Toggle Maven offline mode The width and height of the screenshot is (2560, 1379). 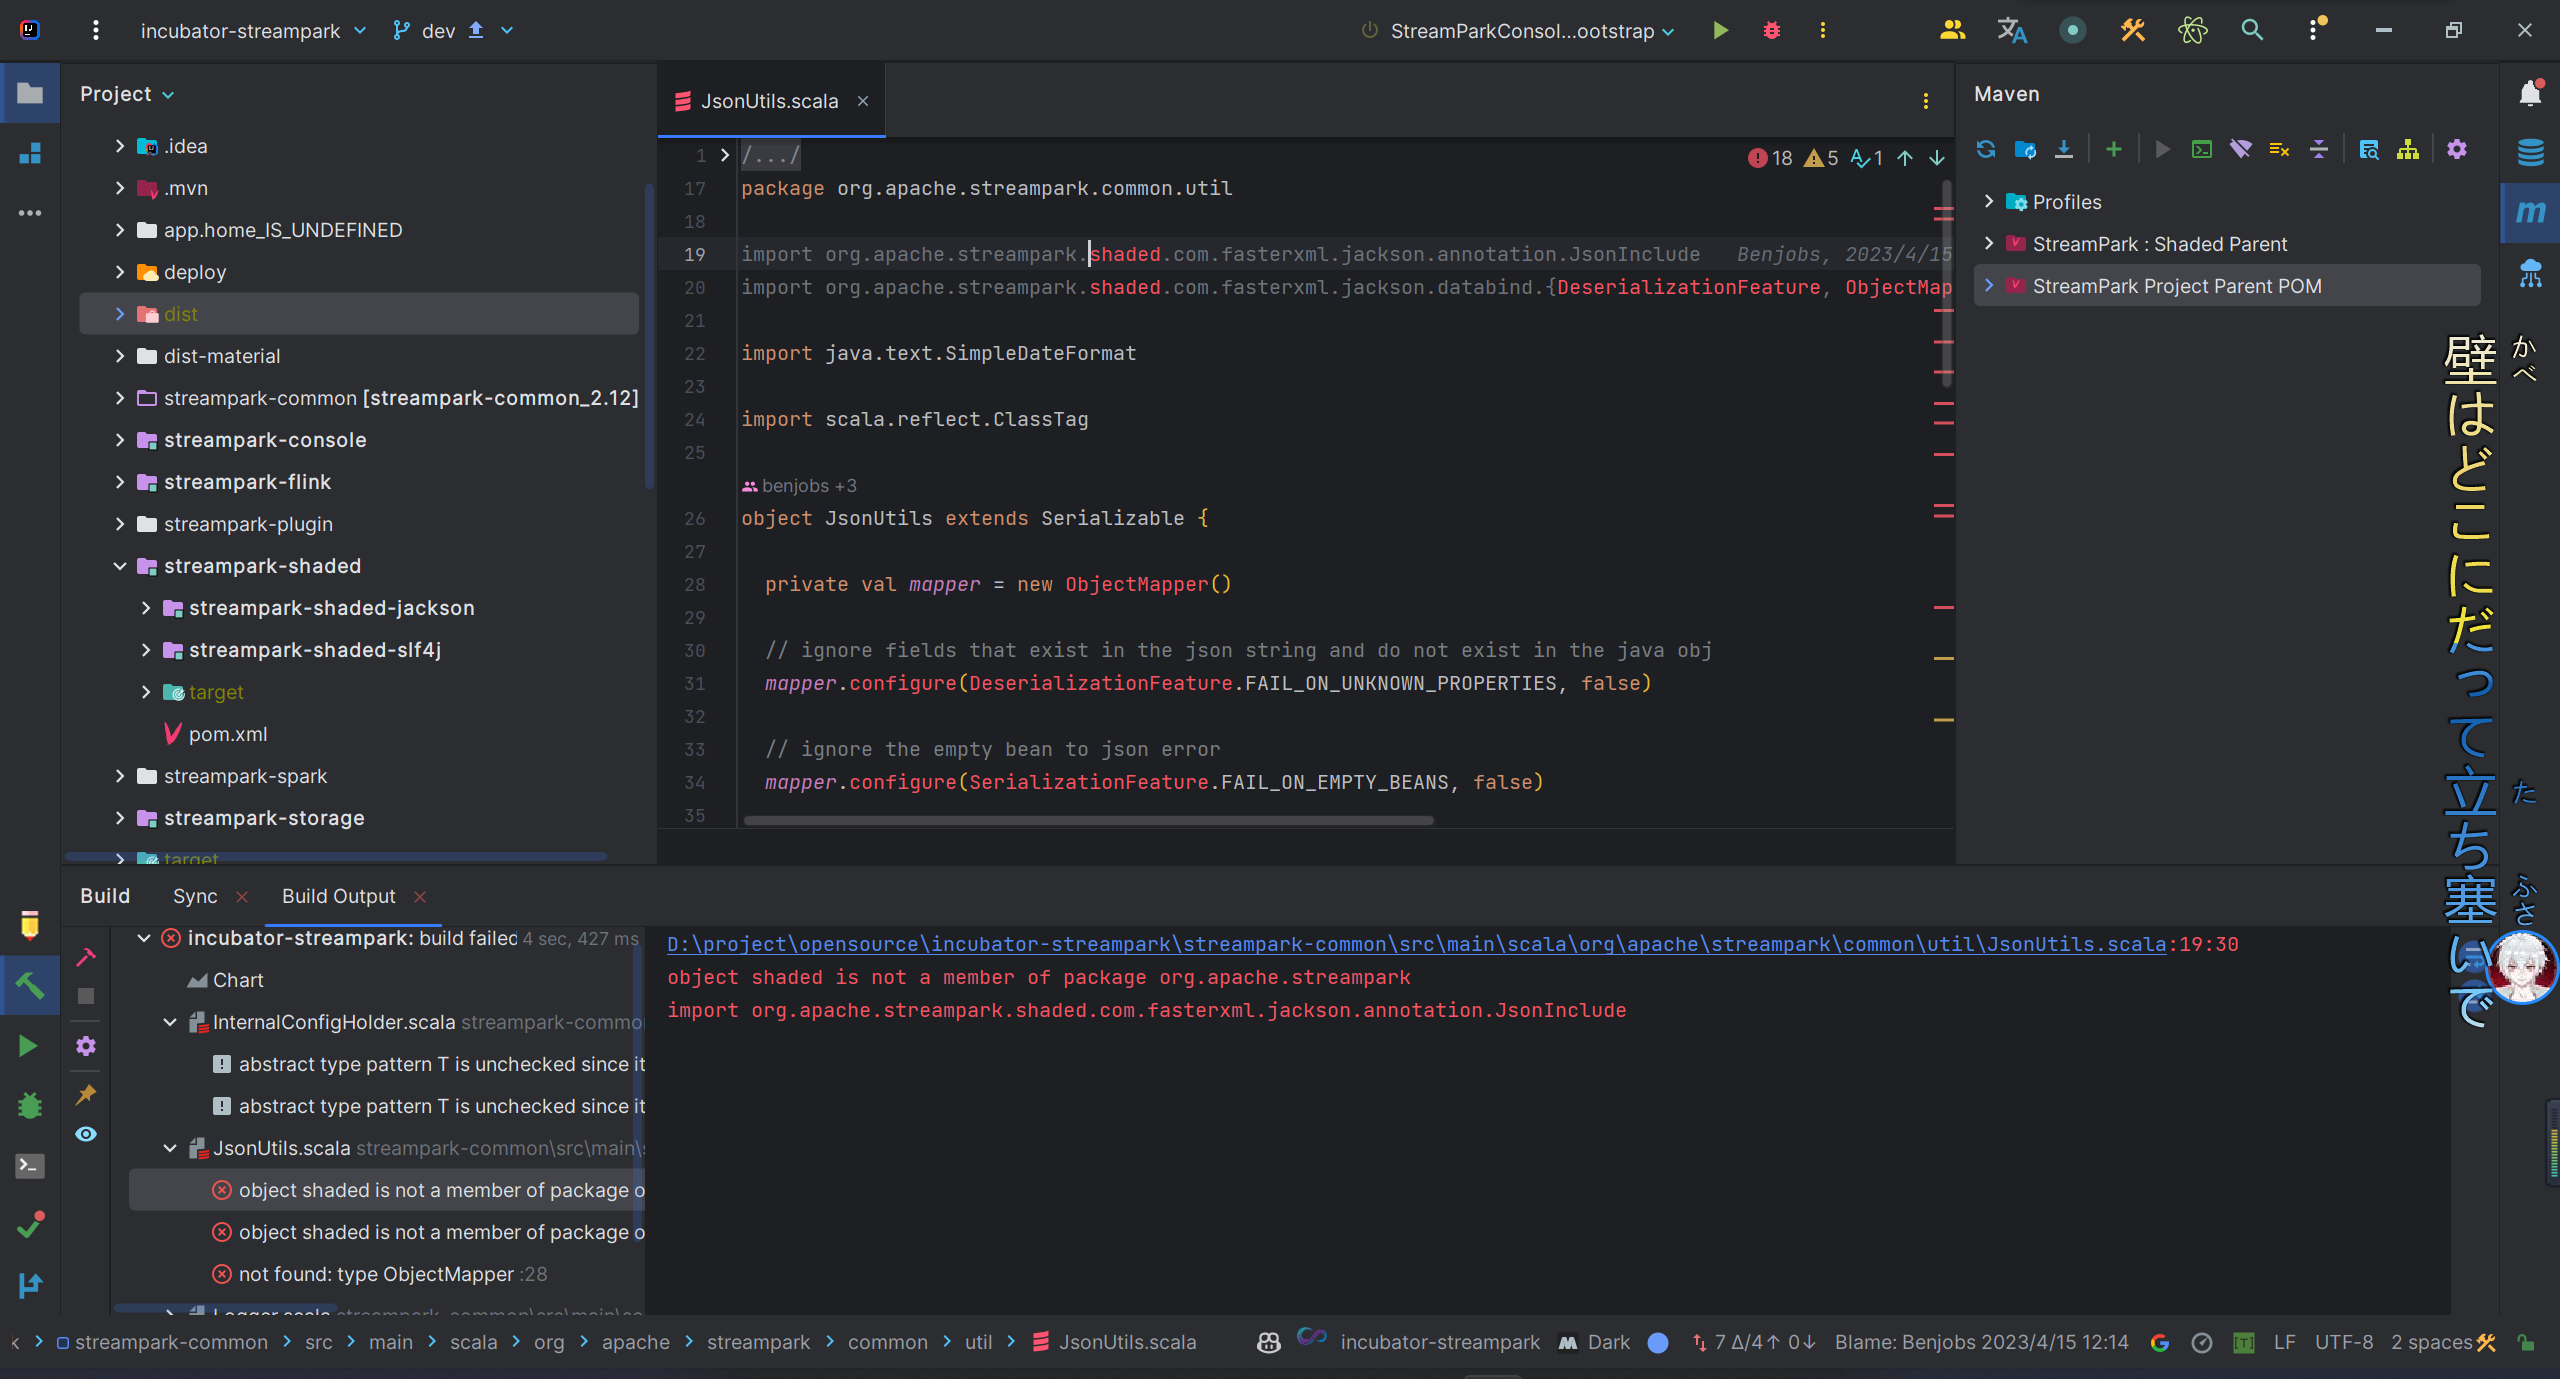pyautogui.click(x=2241, y=149)
